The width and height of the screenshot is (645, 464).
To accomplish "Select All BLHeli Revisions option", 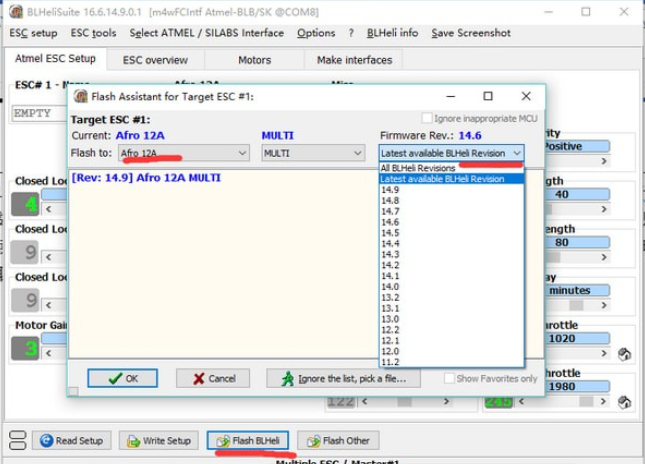I will [451, 168].
